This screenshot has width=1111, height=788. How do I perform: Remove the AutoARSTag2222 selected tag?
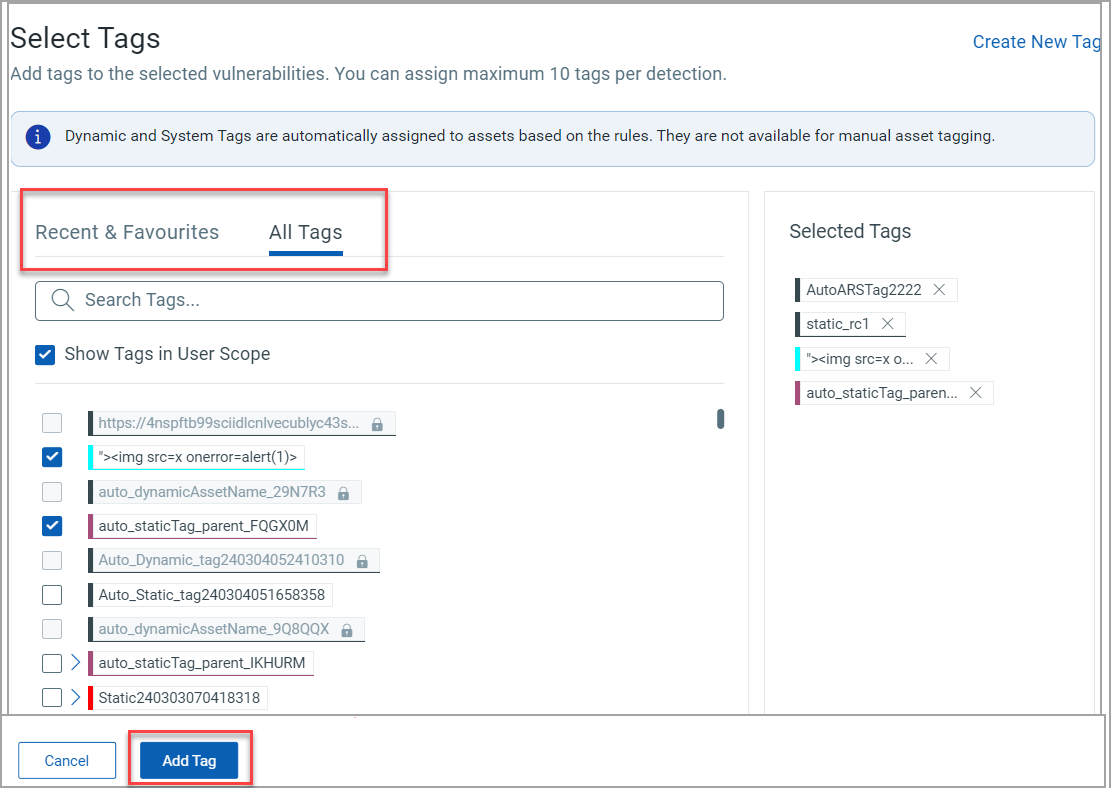(939, 289)
